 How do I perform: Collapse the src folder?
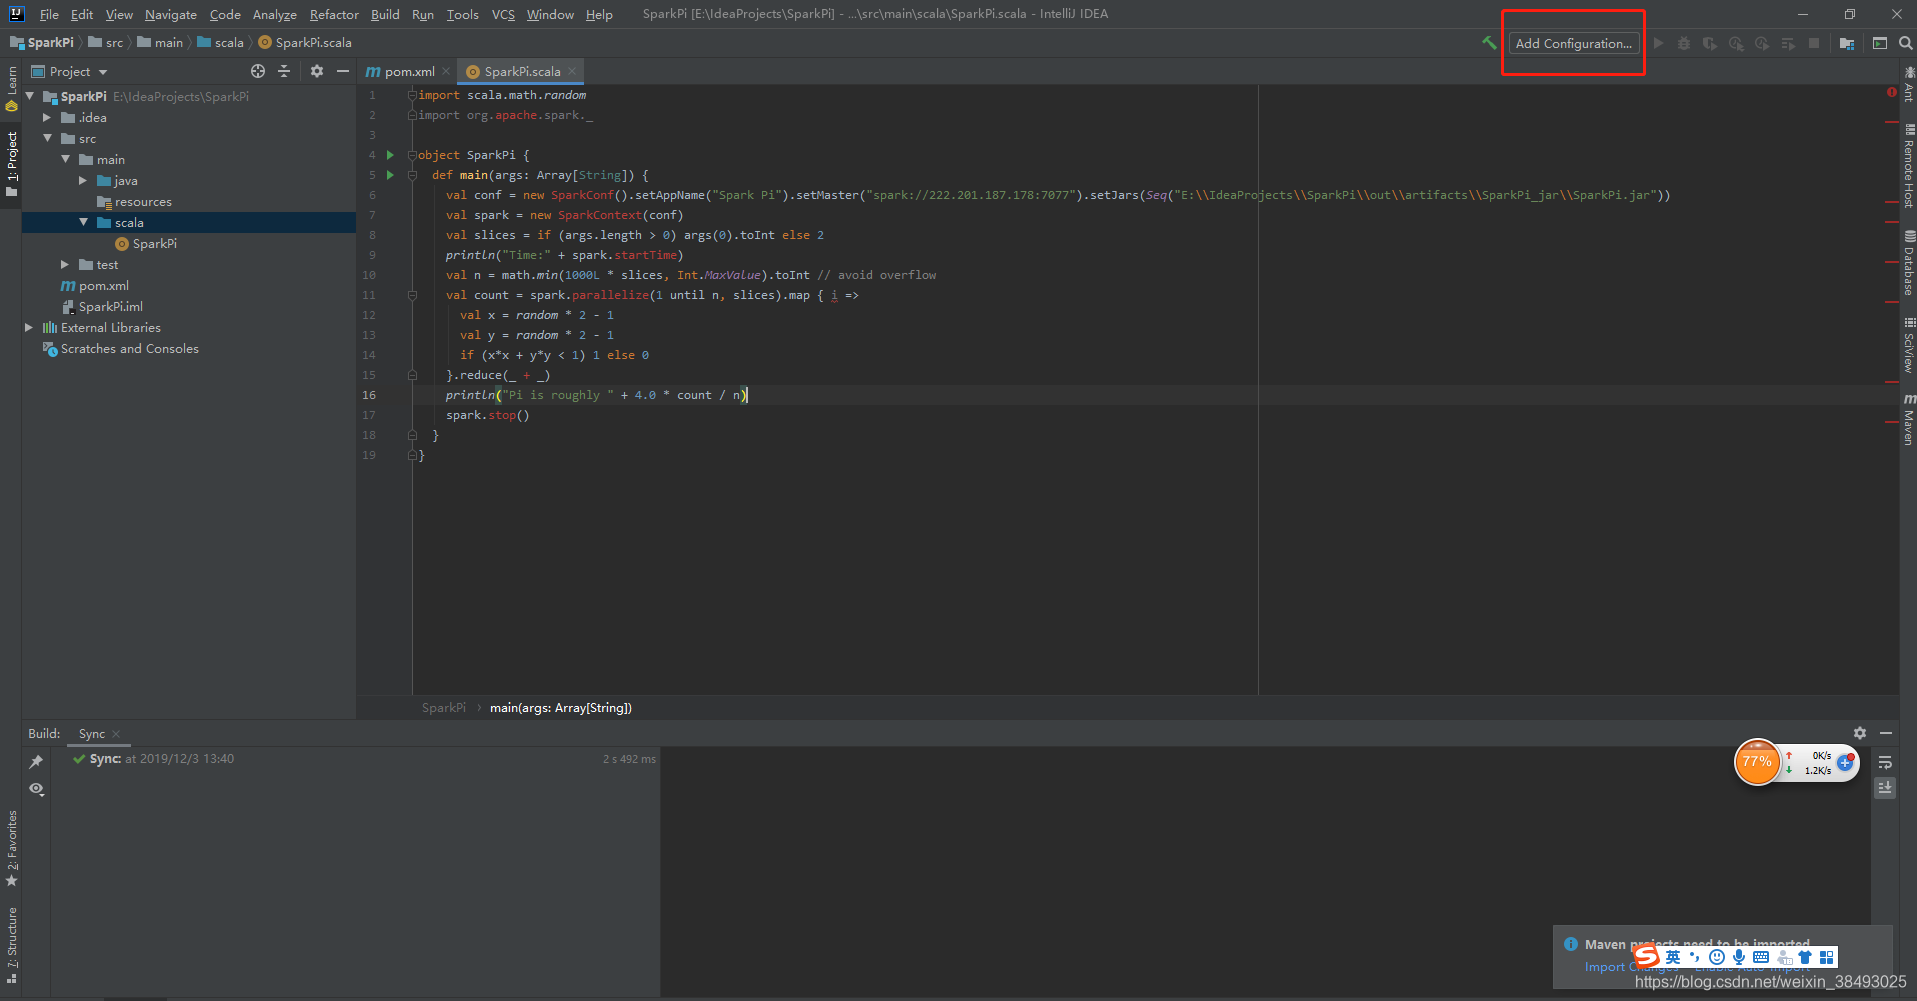pyautogui.click(x=47, y=138)
